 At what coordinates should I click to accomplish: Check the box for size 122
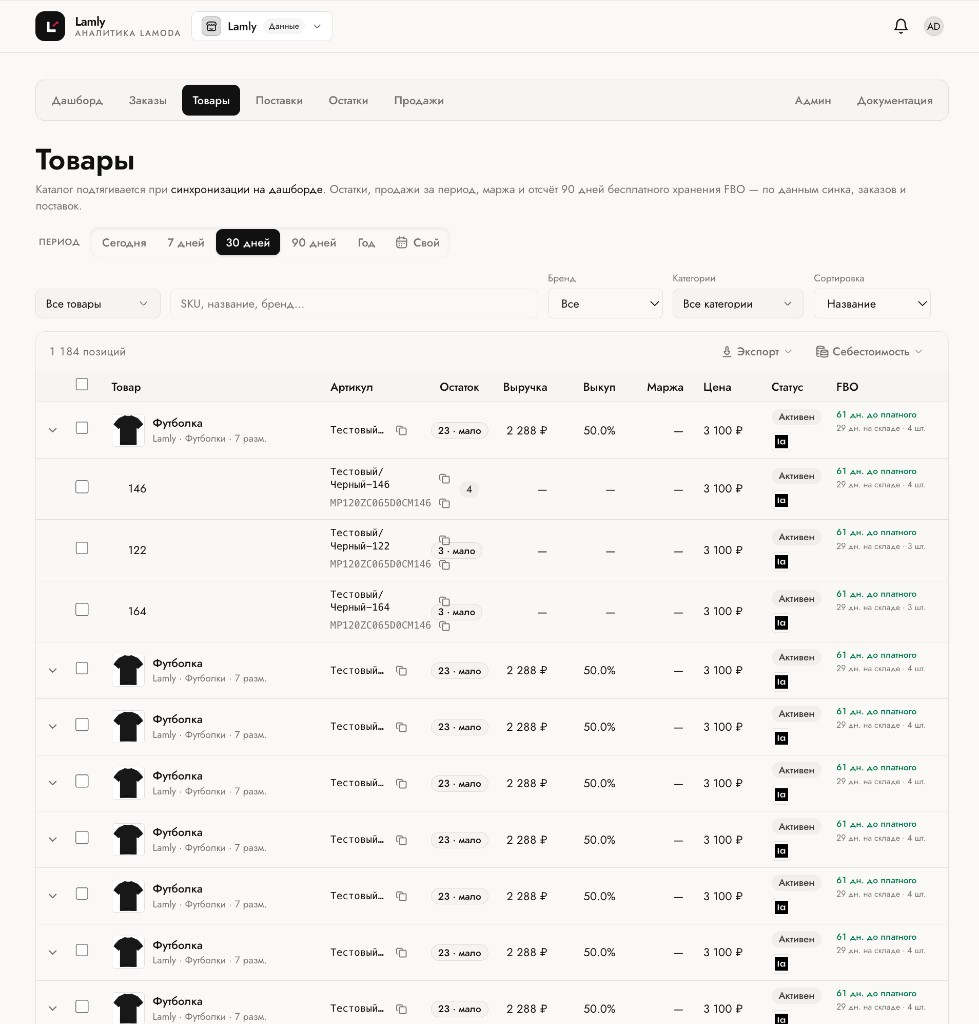coord(82,548)
